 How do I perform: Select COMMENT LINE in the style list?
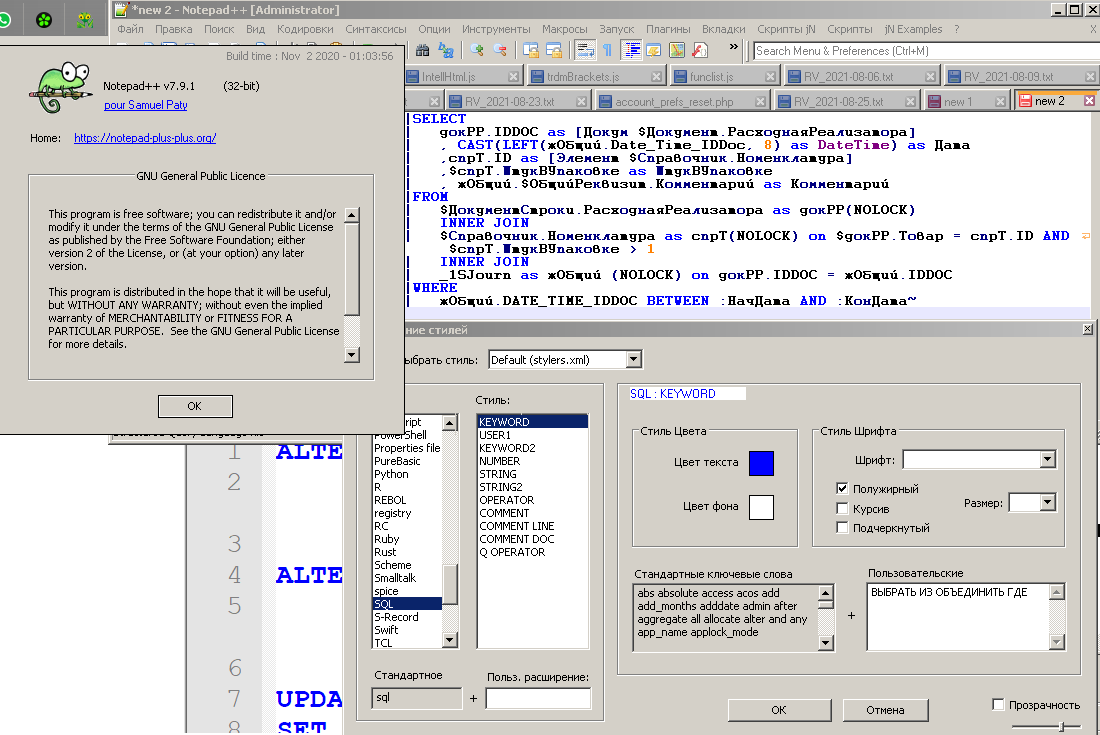[x=517, y=526]
